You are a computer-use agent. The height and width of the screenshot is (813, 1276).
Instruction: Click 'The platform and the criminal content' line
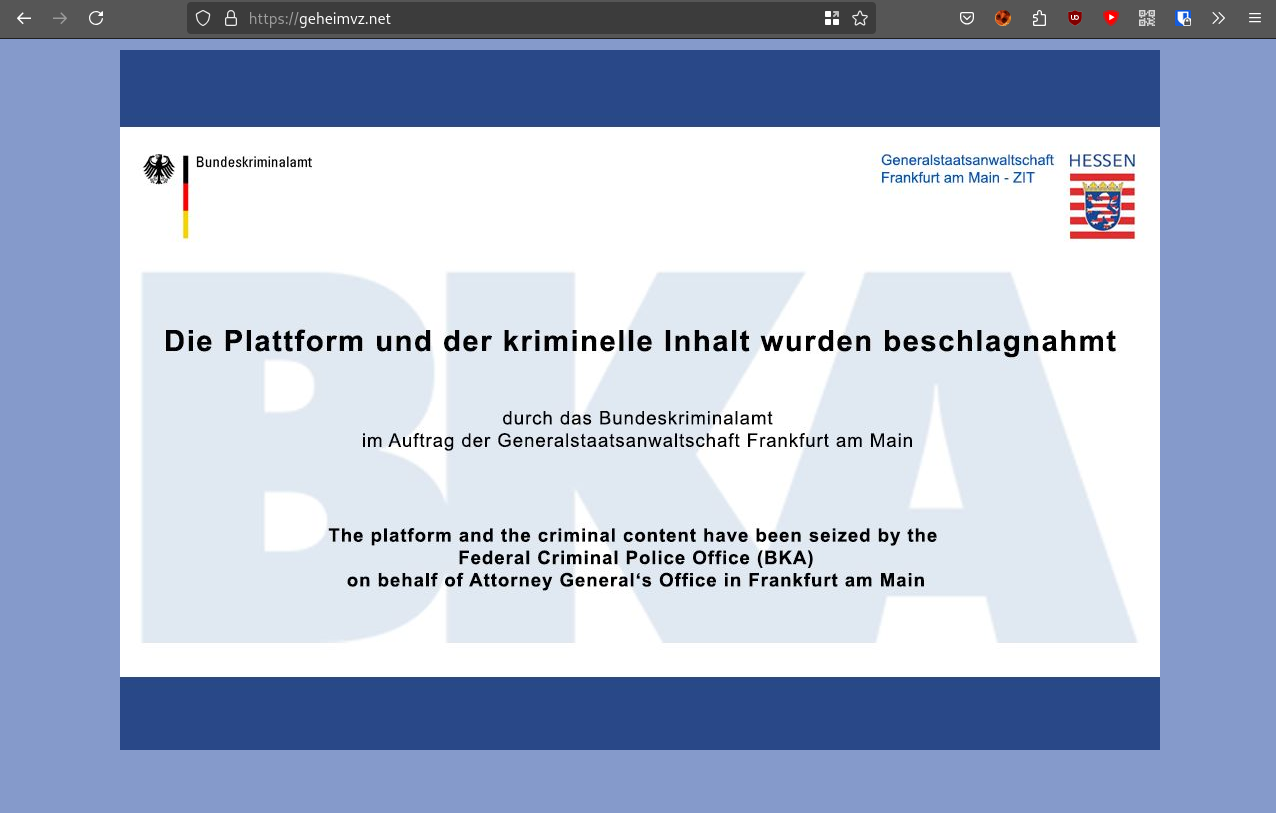633,536
